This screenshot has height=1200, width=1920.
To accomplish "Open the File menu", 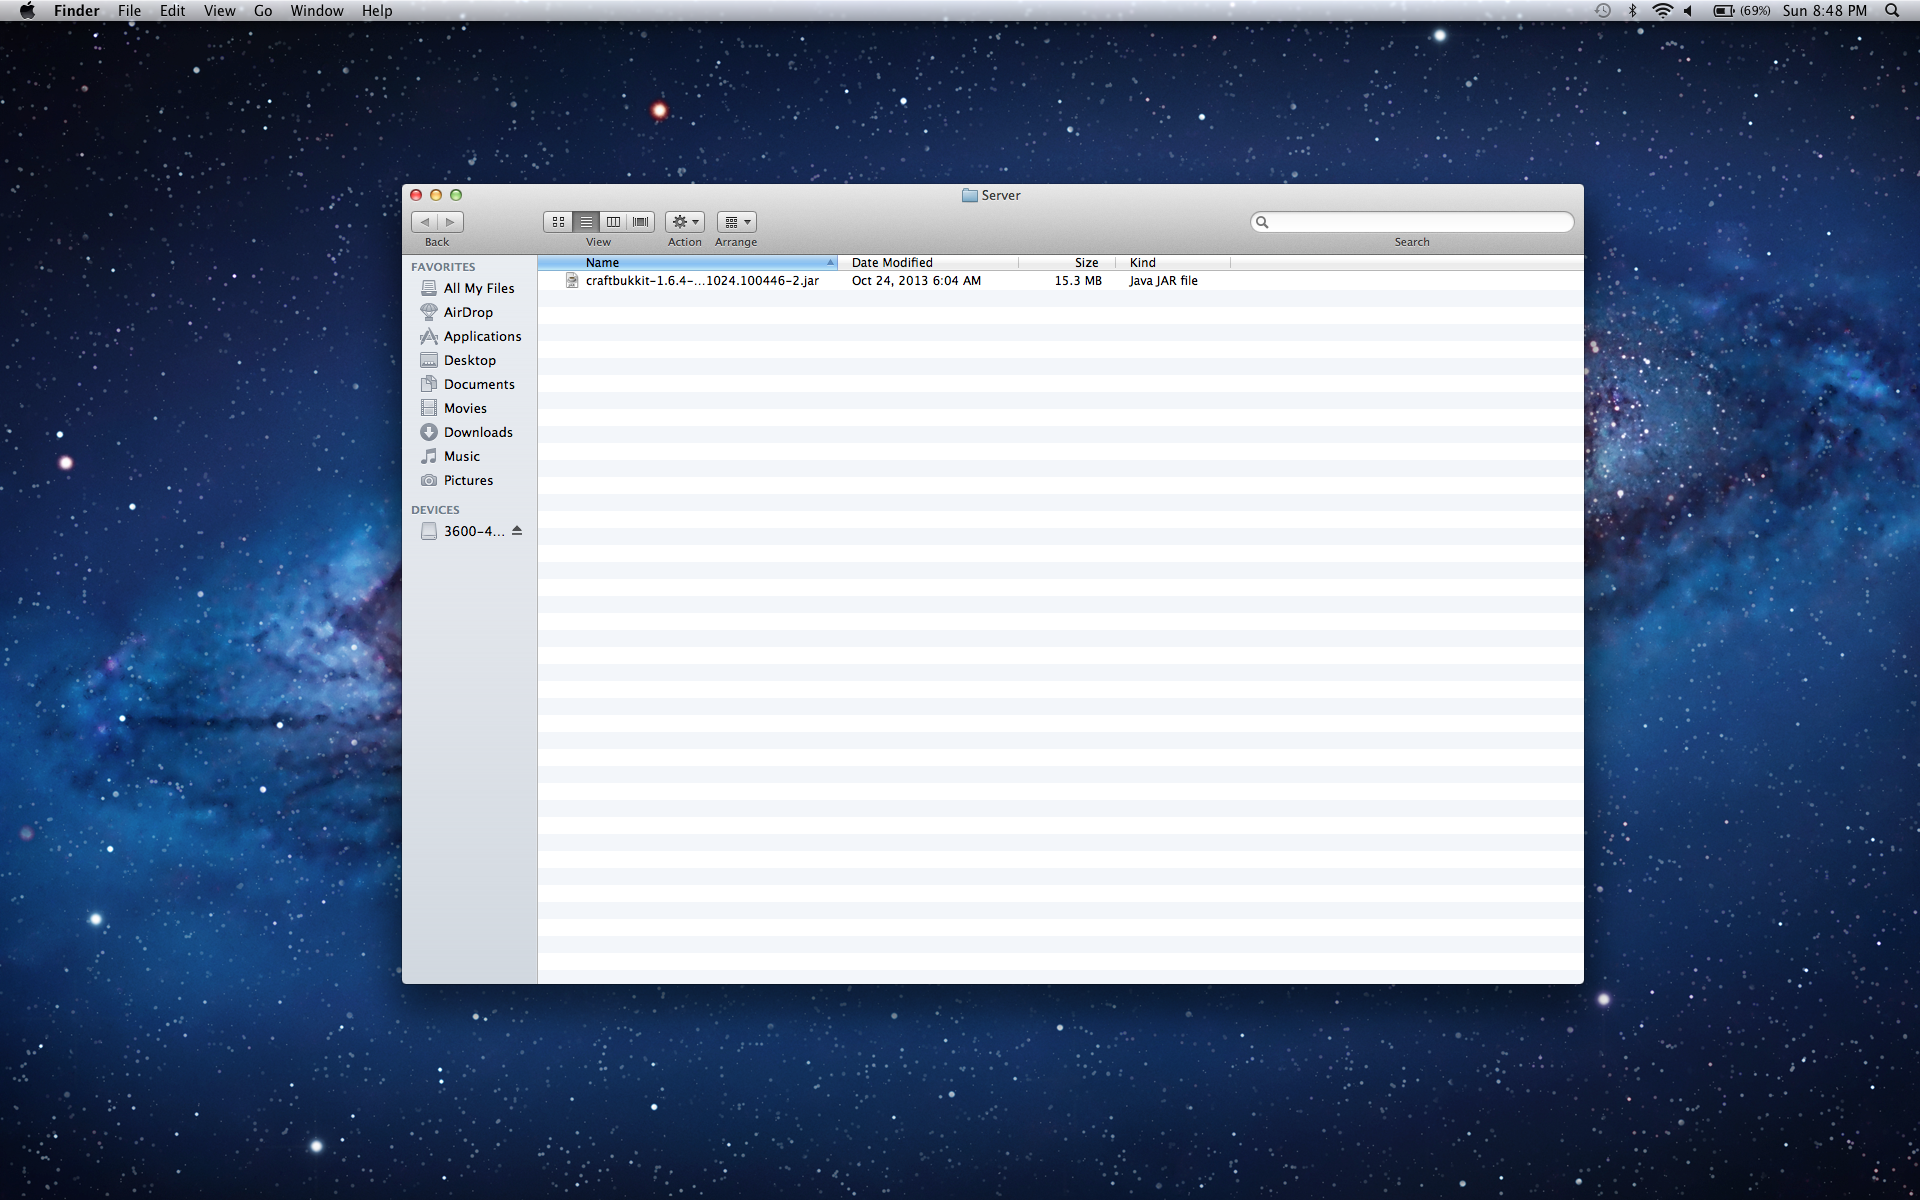I will (x=129, y=11).
